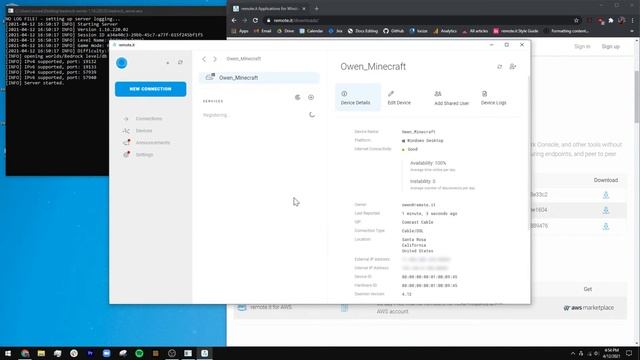This screenshot has width=640, height=360.
Task: Click refresh icon beside Owen_Minecraft title
Action: tap(500, 67)
